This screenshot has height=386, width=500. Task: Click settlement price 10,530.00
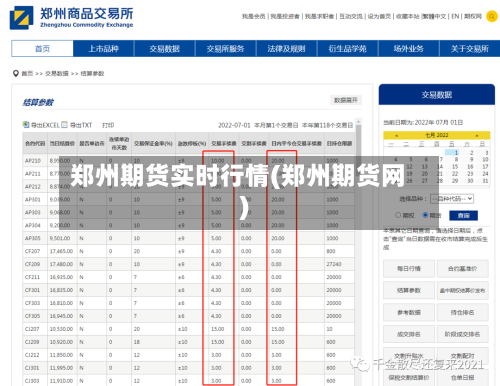point(61,329)
